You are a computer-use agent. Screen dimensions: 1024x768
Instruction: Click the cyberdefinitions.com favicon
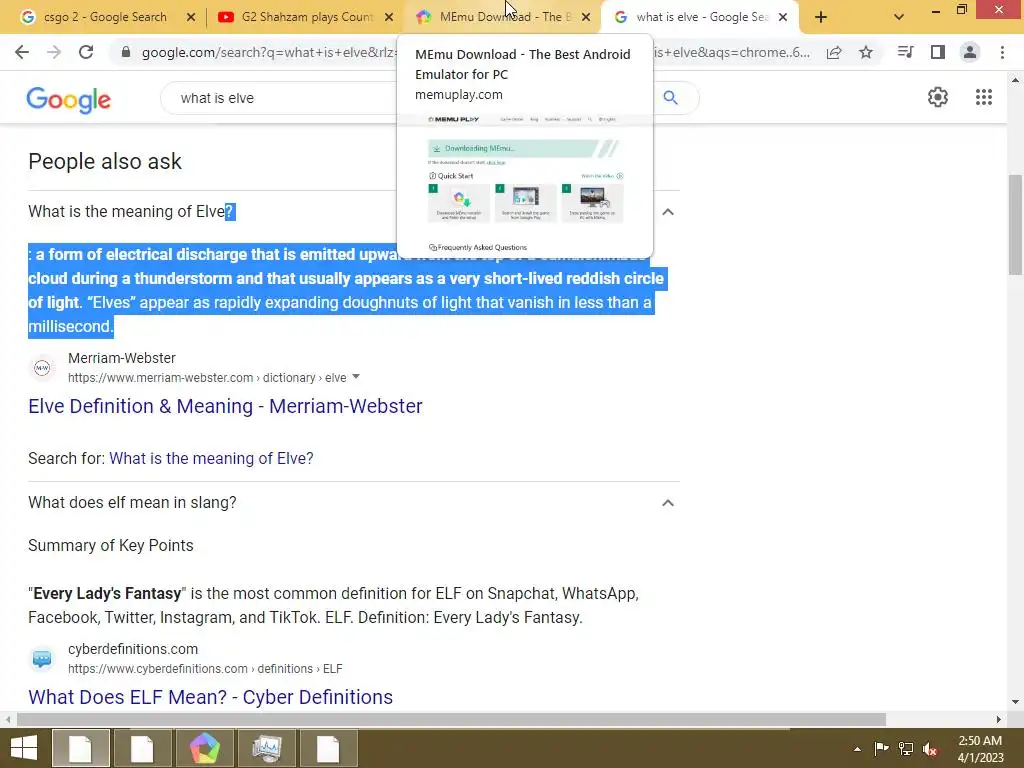[42, 659]
